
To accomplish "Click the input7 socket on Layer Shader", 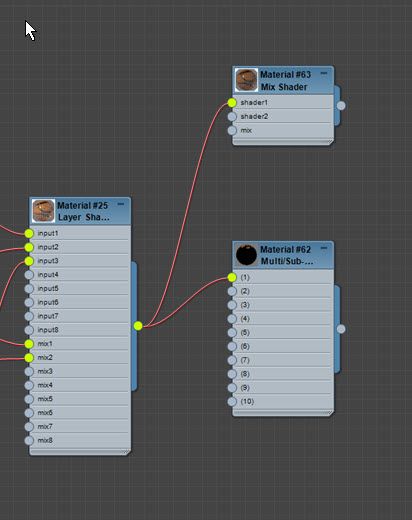I will point(29,316).
